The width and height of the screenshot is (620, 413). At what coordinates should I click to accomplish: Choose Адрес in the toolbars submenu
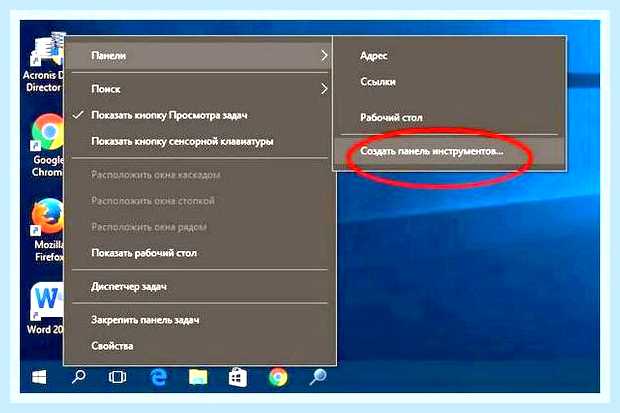click(449, 56)
